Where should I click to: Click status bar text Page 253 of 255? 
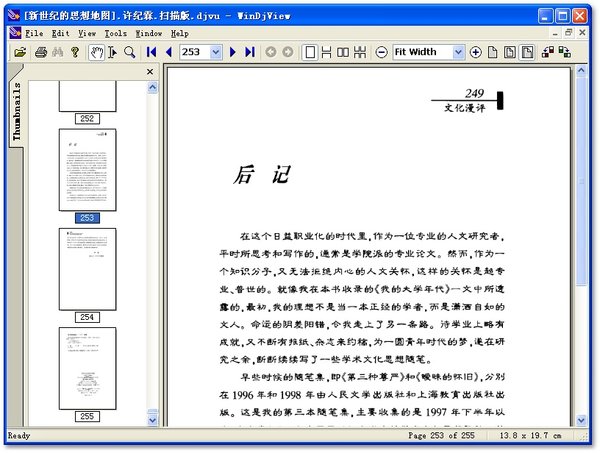[441, 435]
